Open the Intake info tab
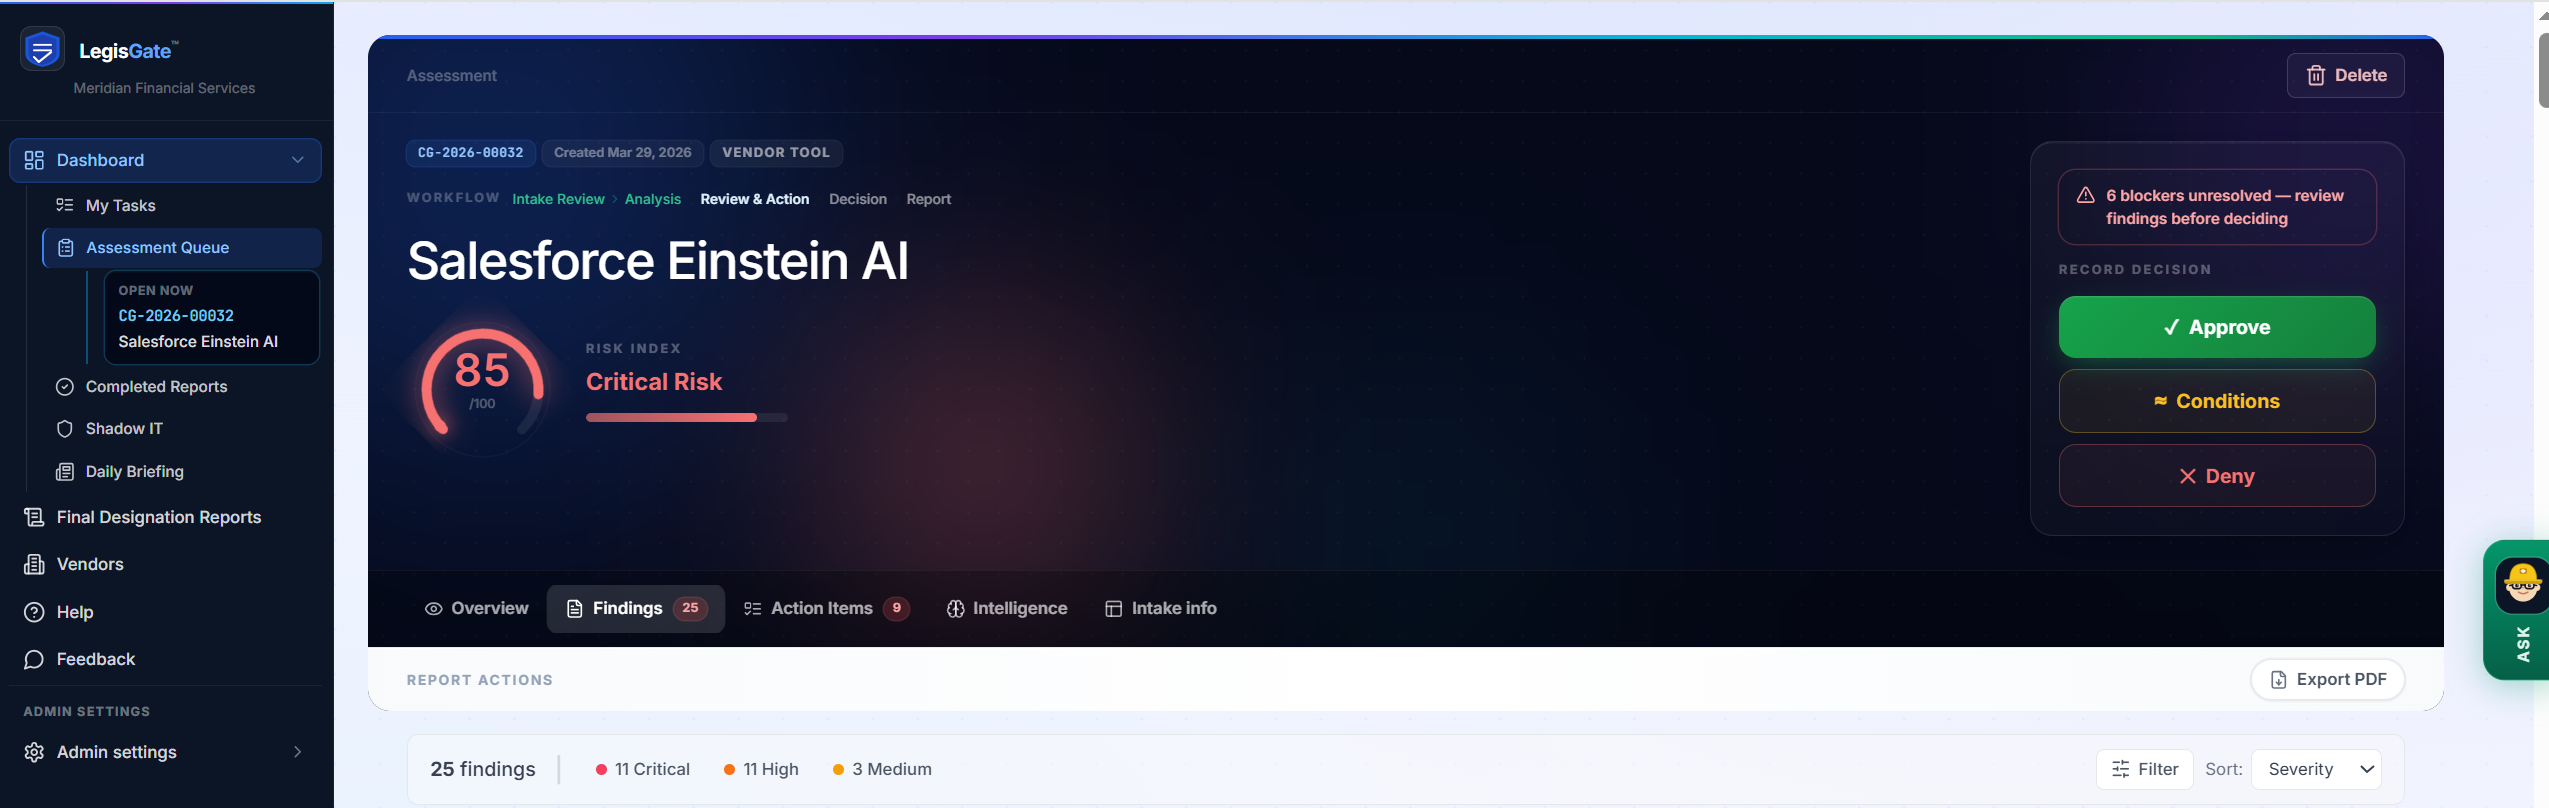 [x=1161, y=609]
